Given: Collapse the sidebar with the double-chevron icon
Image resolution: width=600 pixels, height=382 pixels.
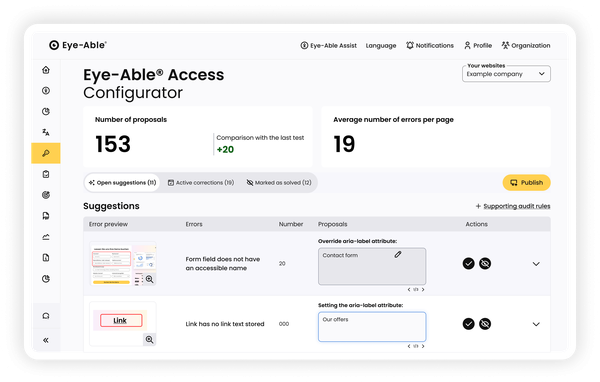Looking at the screenshot, I should click(46, 340).
